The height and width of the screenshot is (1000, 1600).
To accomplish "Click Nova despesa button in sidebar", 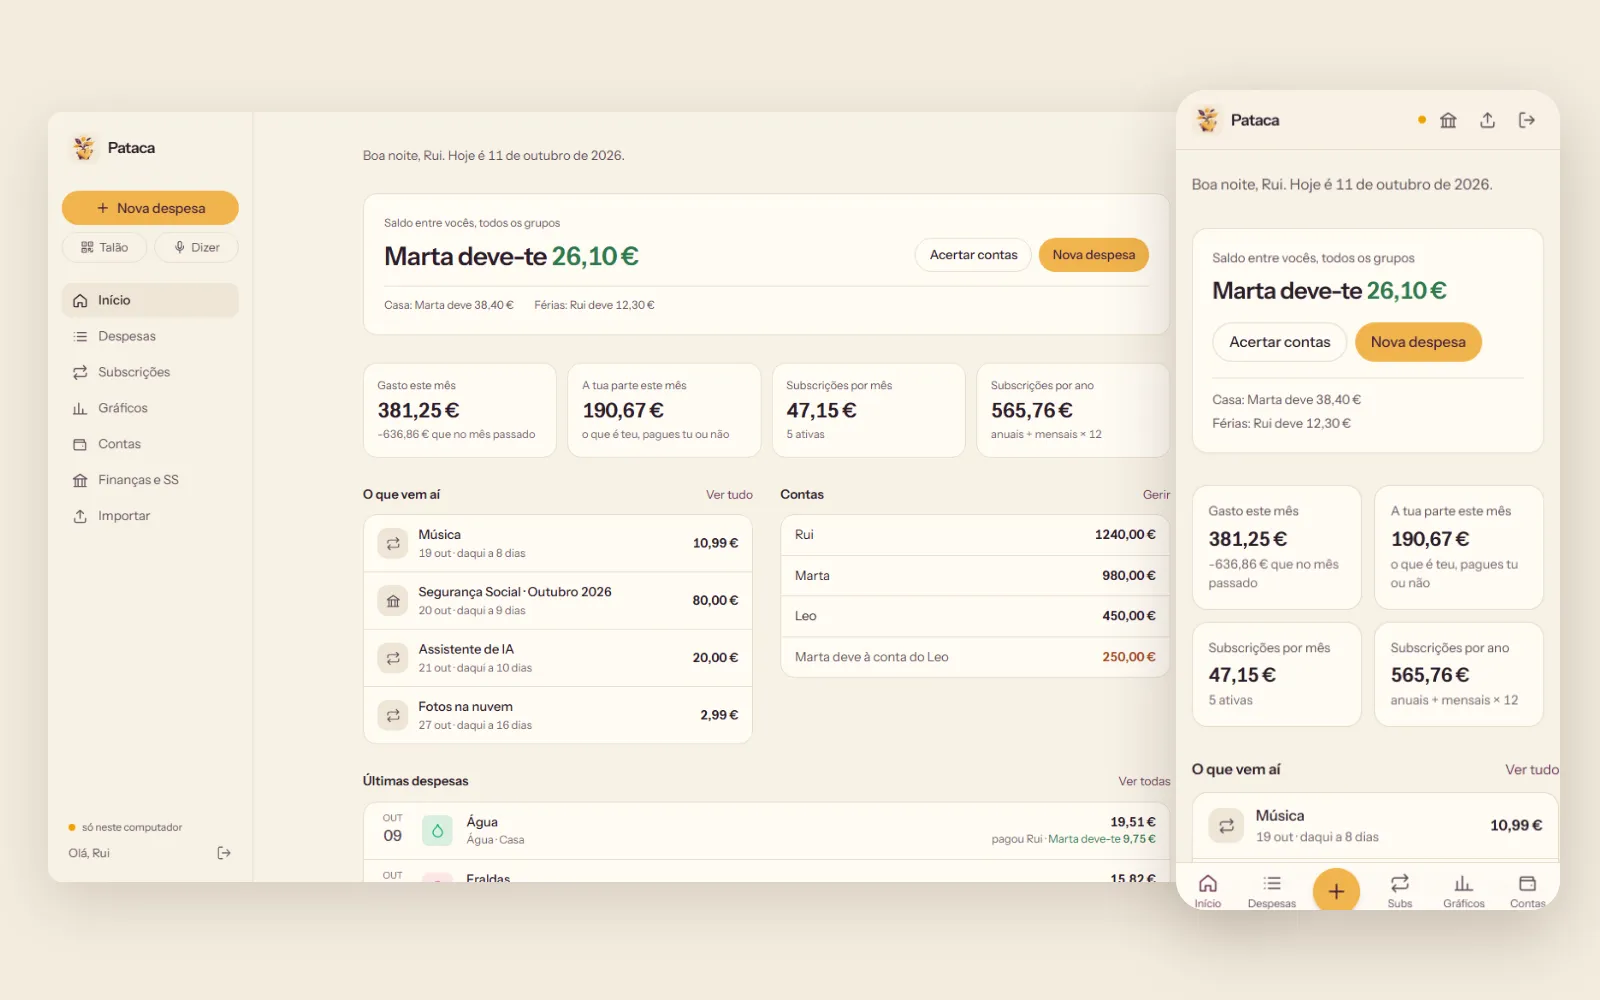I will (x=150, y=208).
